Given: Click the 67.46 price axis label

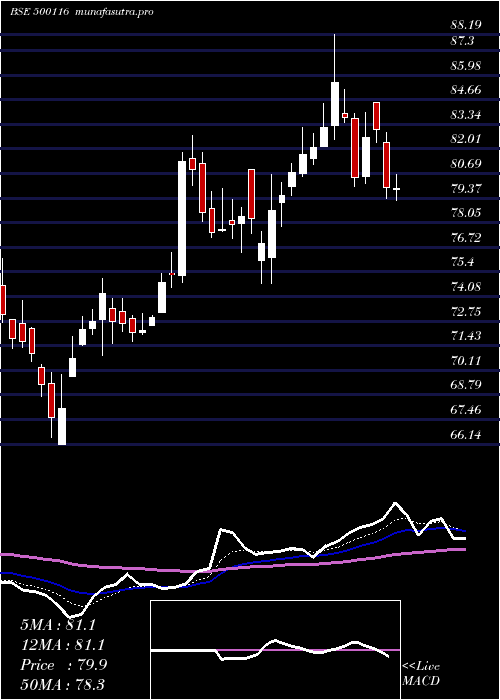Looking at the screenshot, I should tap(466, 410).
